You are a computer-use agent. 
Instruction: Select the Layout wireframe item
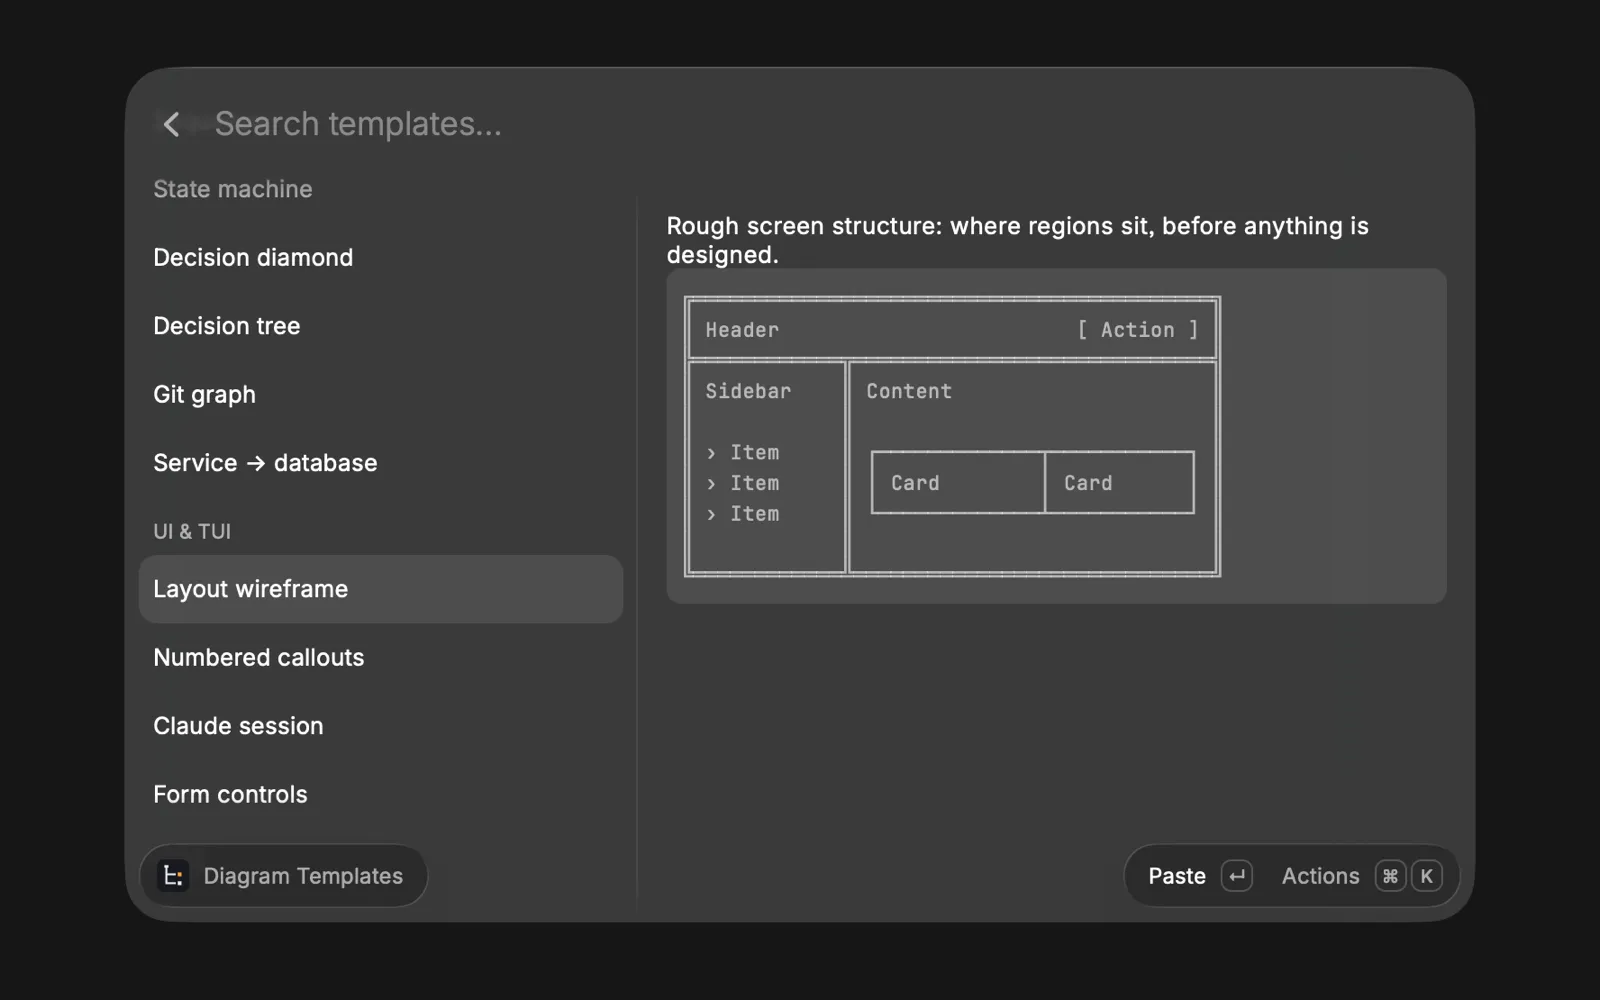(x=380, y=589)
